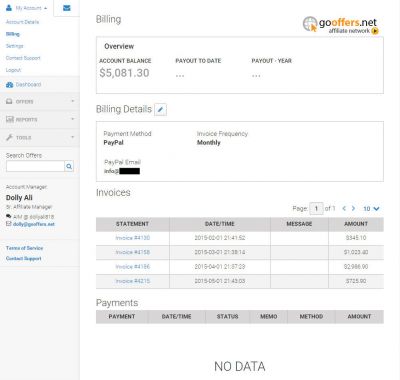Select Logout in account menu
Viewport: 400px width, 380px height.
click(x=13, y=70)
